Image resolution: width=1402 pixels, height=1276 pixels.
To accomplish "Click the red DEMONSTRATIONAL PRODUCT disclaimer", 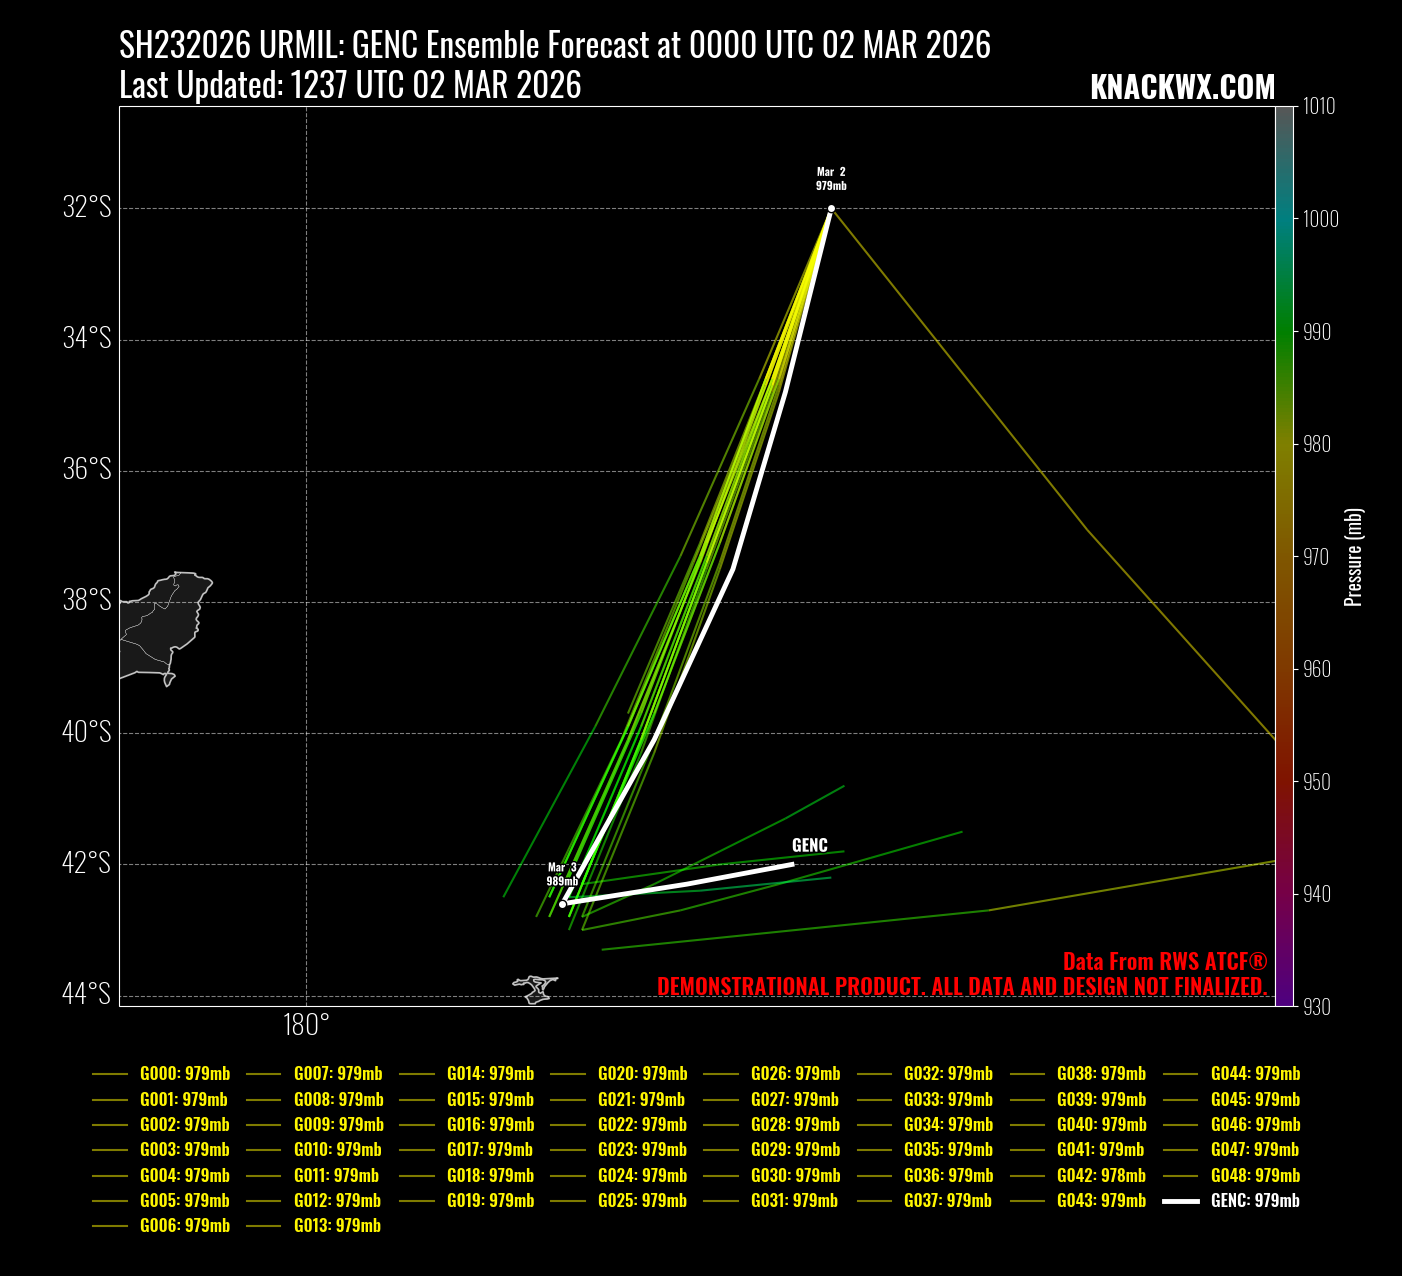I will point(962,987).
